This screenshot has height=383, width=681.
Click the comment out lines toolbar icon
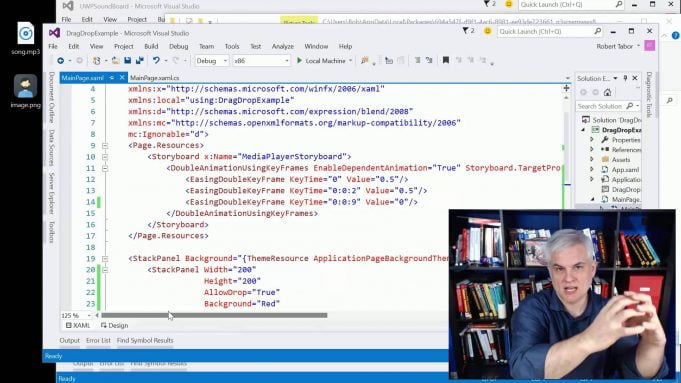point(429,60)
